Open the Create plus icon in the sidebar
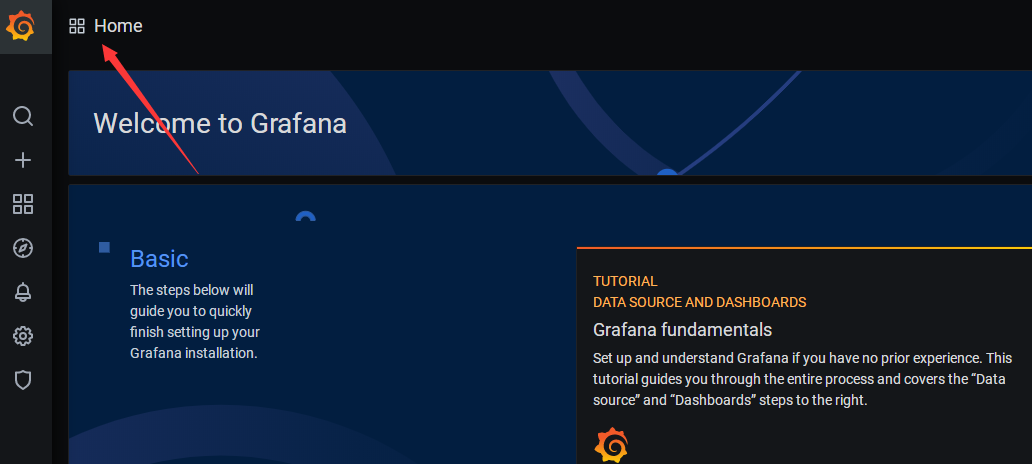The height and width of the screenshot is (464, 1032). 23,161
